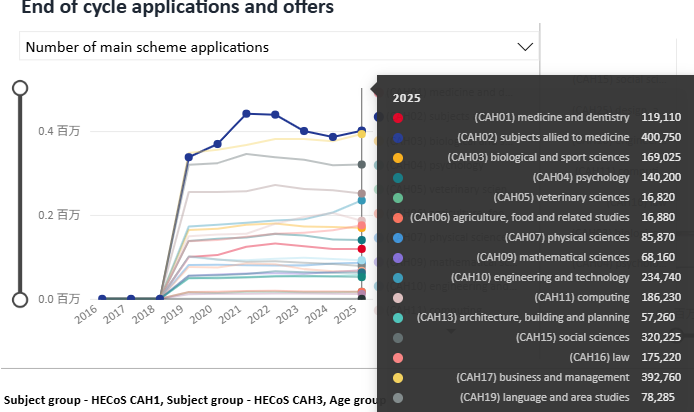
Task: Click the dropdown chevron arrow
Action: (x=525, y=47)
